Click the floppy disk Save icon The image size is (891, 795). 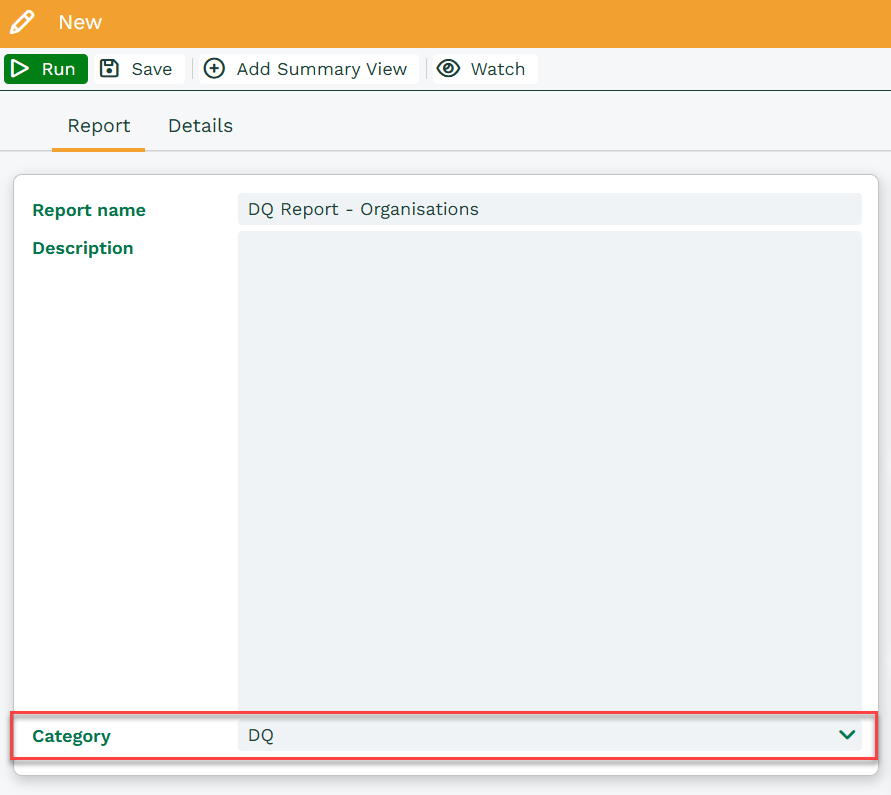pyautogui.click(x=110, y=69)
